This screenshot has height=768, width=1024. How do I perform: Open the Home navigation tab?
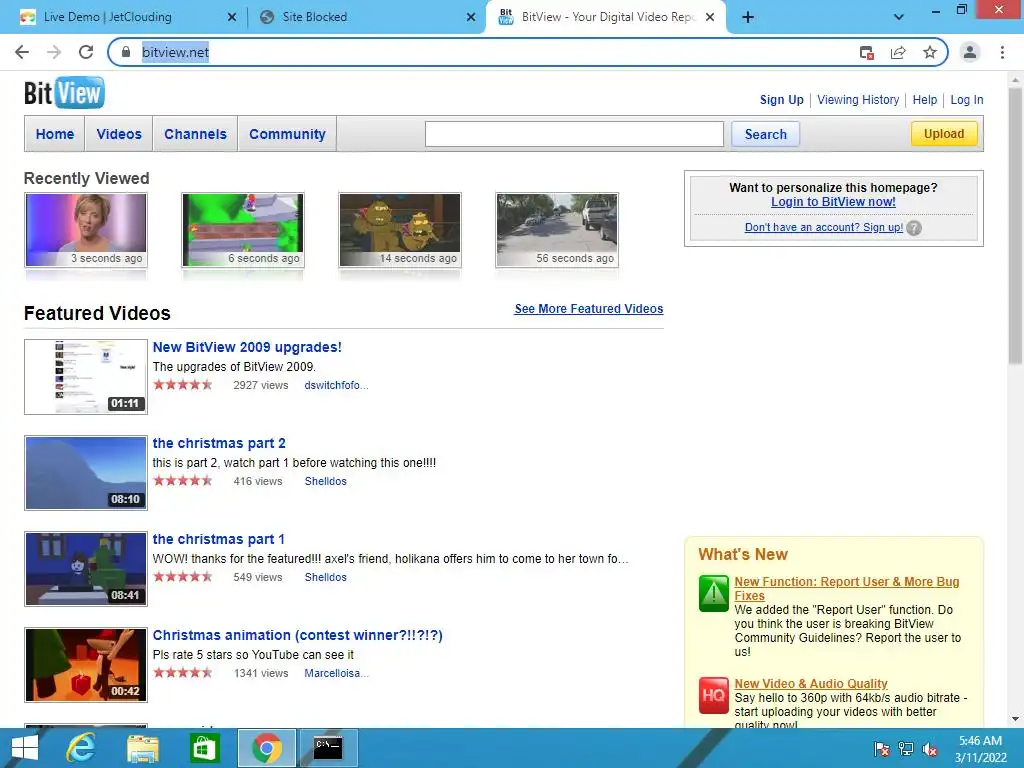(55, 134)
